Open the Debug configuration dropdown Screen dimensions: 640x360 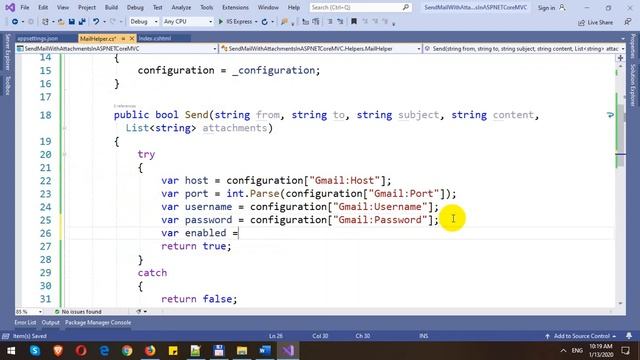coord(144,22)
